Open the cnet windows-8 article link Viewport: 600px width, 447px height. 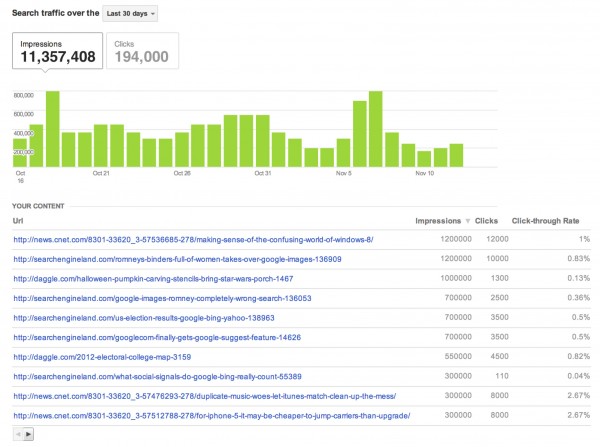[193, 240]
